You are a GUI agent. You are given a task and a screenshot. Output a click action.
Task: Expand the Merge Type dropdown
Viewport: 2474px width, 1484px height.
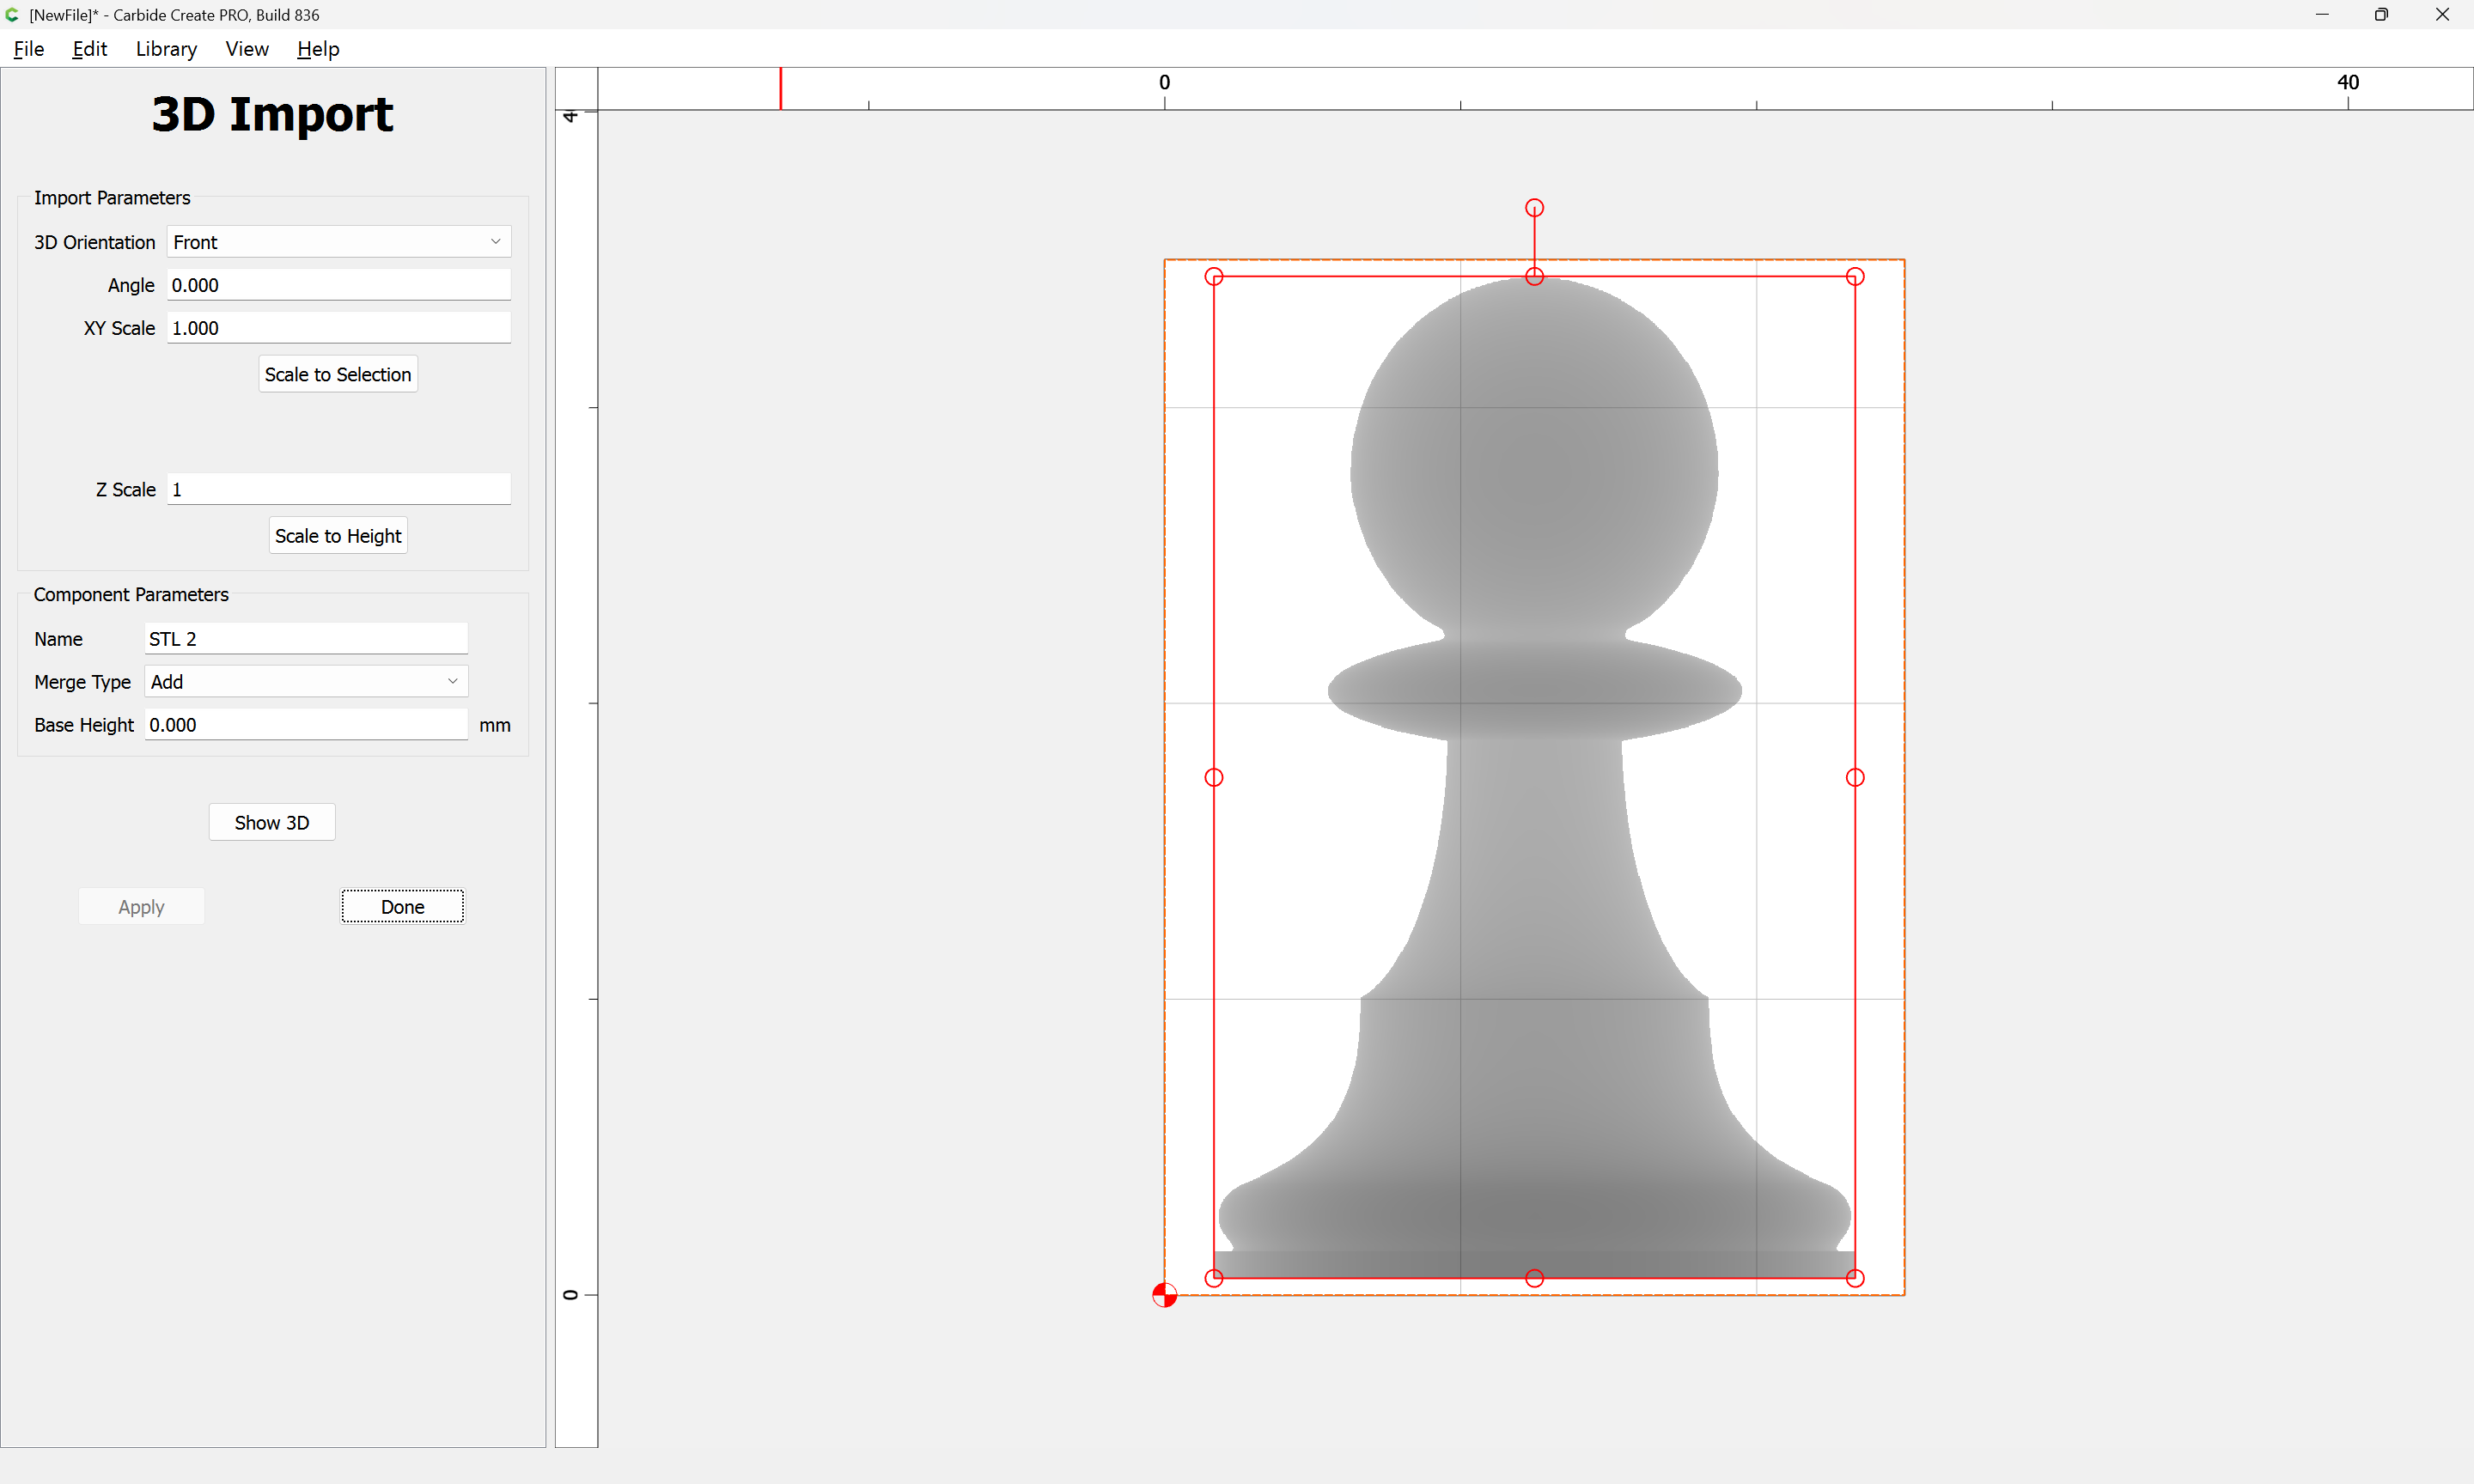[306, 682]
